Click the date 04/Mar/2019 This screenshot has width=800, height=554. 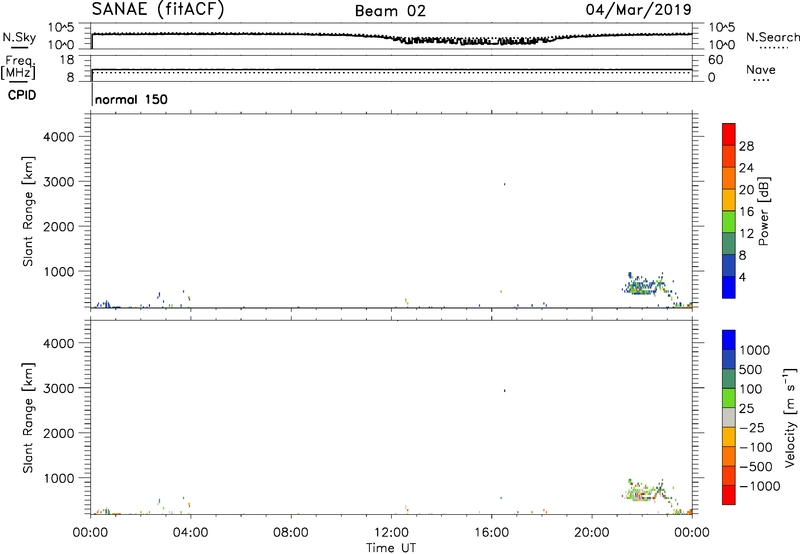click(638, 10)
